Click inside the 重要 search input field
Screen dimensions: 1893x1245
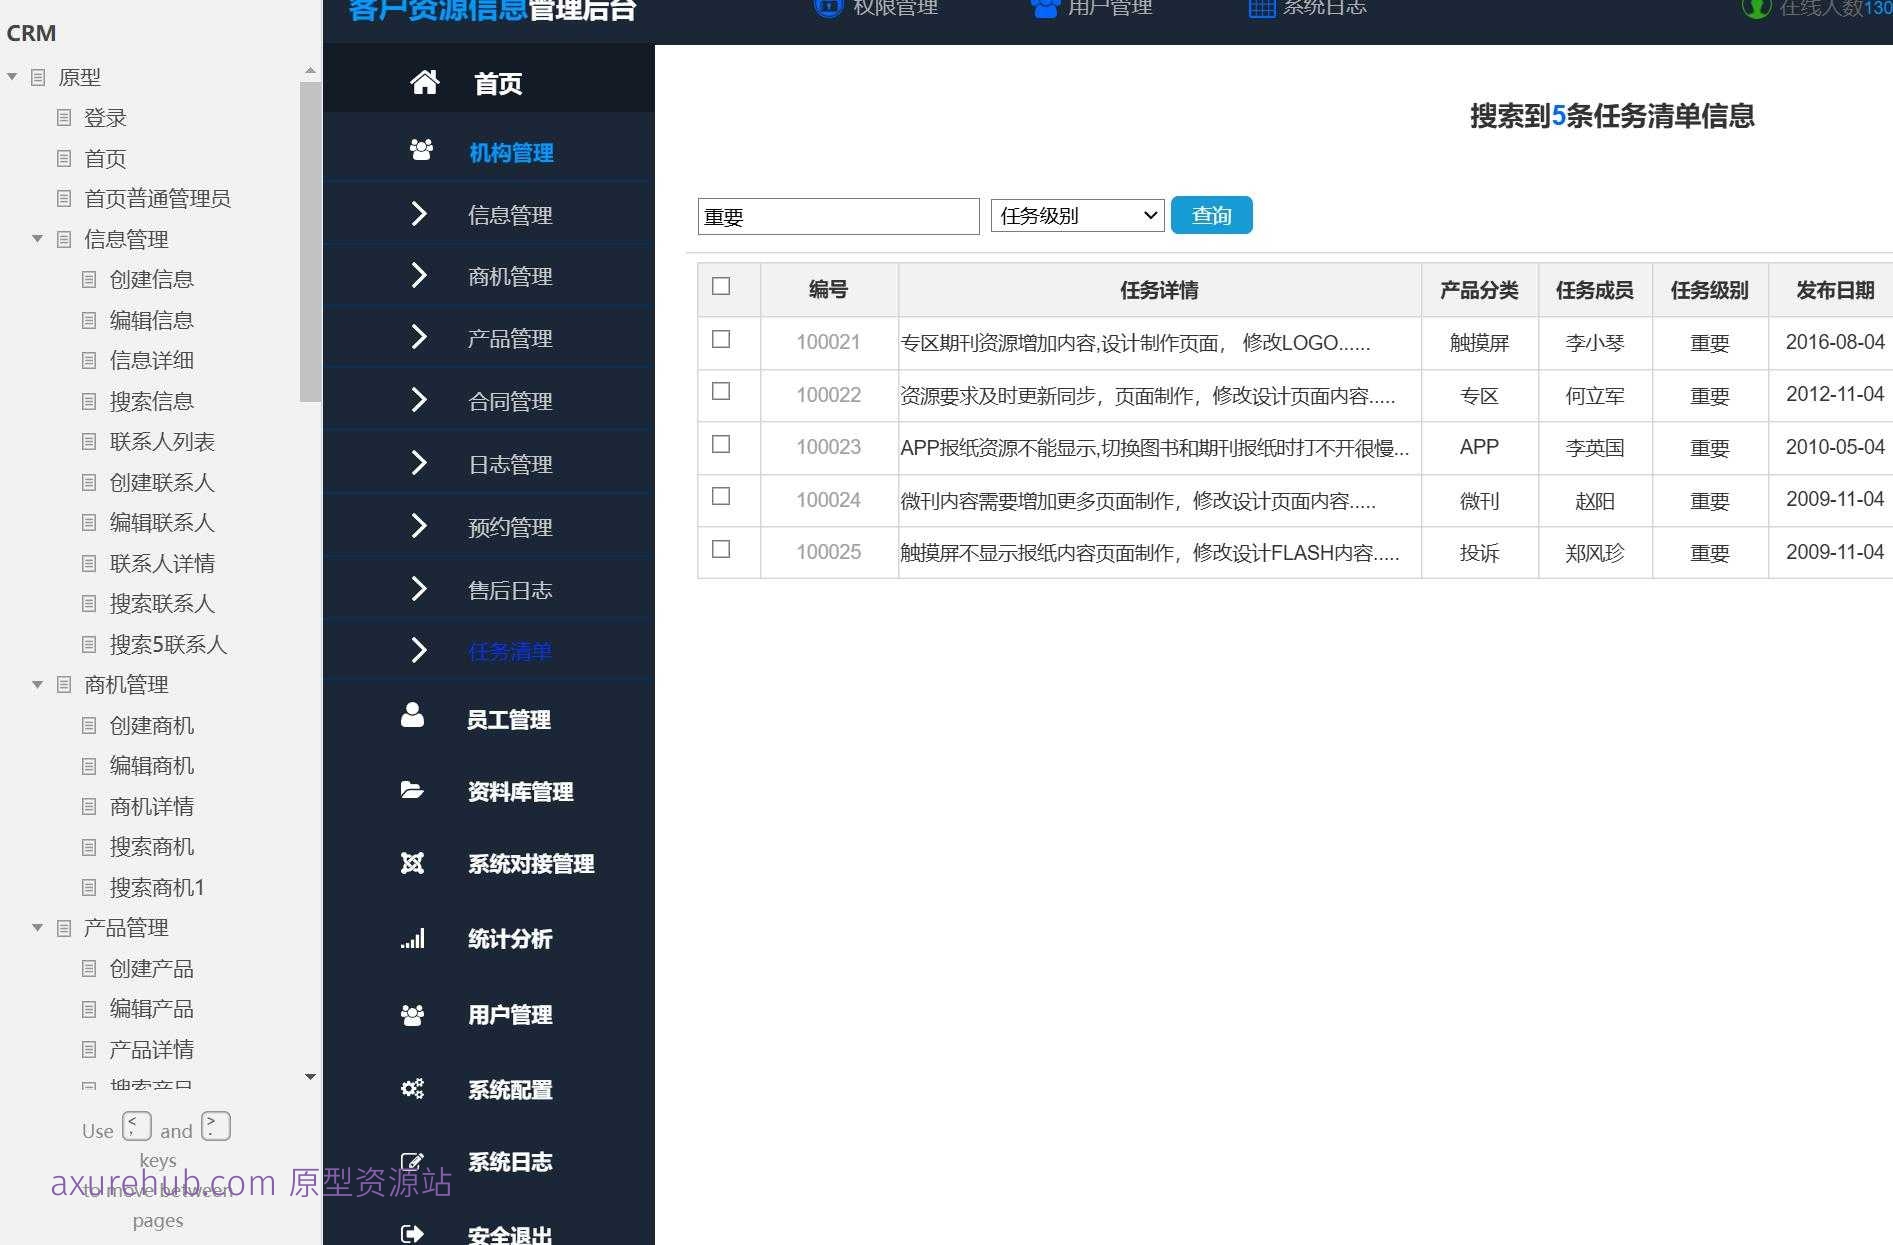point(838,216)
